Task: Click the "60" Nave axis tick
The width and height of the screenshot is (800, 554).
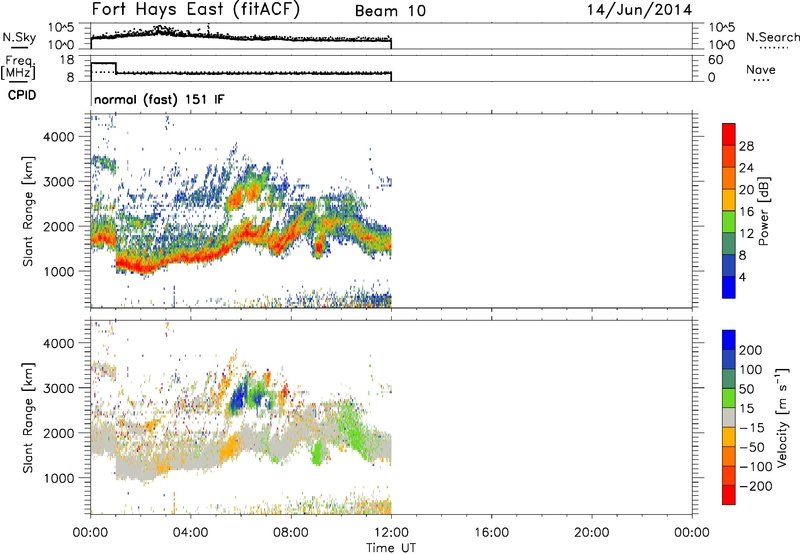Action: point(716,60)
